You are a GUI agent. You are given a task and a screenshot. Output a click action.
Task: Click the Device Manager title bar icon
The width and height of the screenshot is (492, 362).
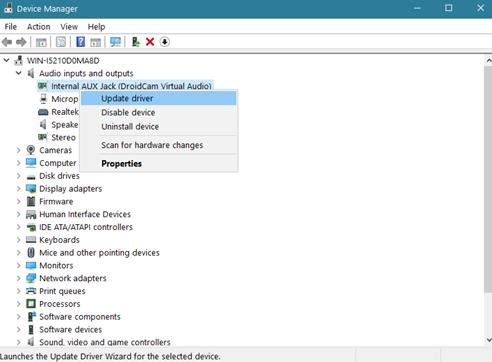click(8, 8)
